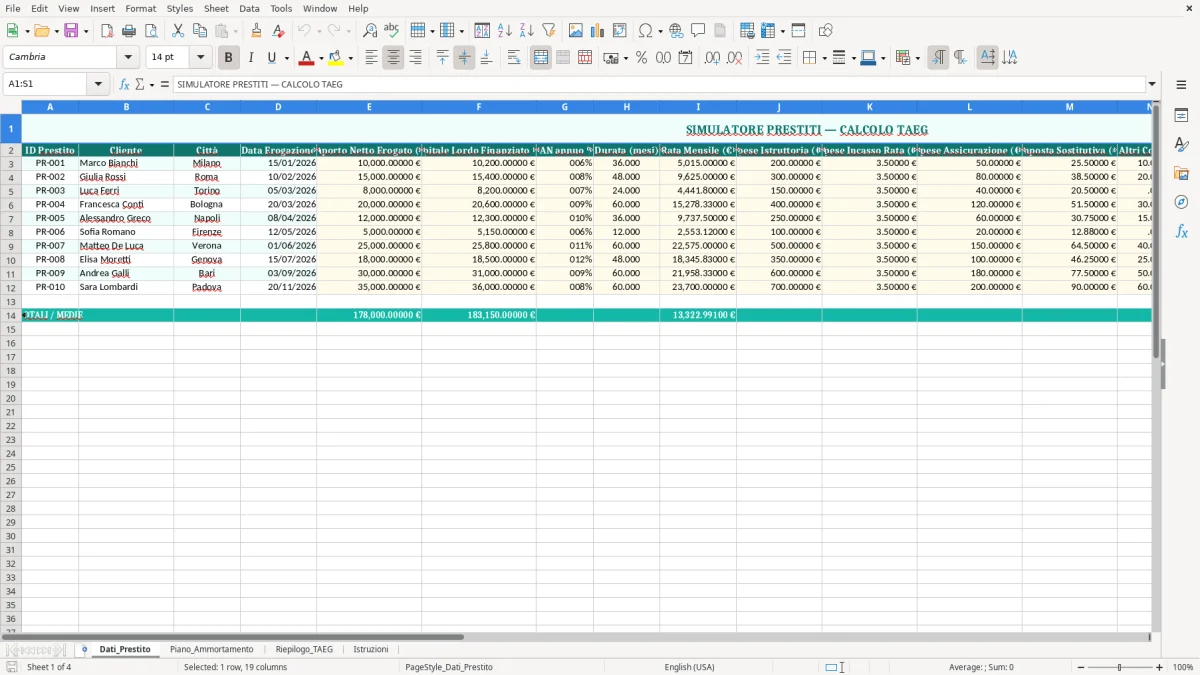Screen dimensions: 1200x675
Task: Open the Function Wizard fx icon
Action: pos(124,85)
